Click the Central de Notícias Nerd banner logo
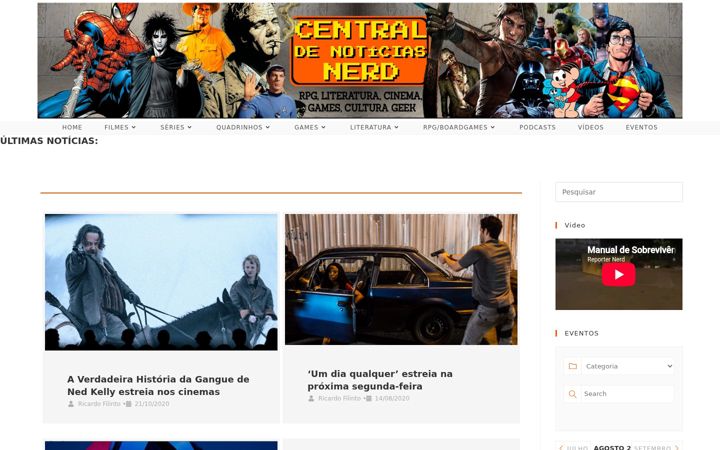The height and width of the screenshot is (450, 720). pyautogui.click(x=360, y=61)
